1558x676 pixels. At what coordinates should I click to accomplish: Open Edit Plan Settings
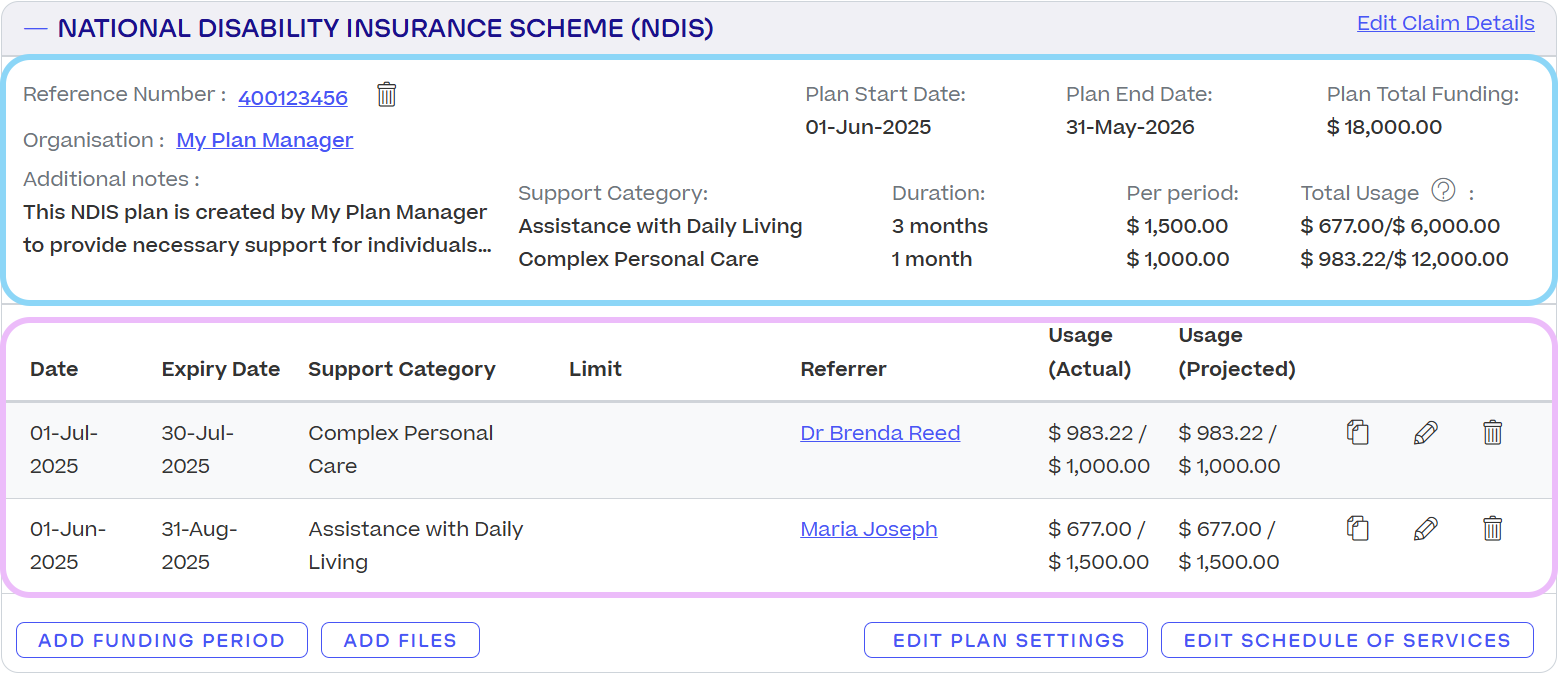pos(1005,641)
